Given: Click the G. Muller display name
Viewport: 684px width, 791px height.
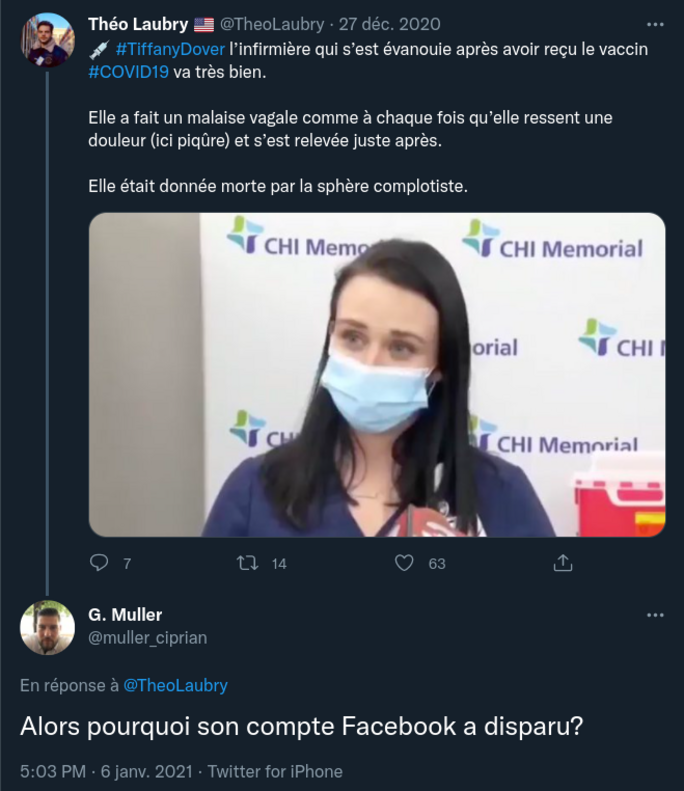Looking at the screenshot, I should coord(125,615).
